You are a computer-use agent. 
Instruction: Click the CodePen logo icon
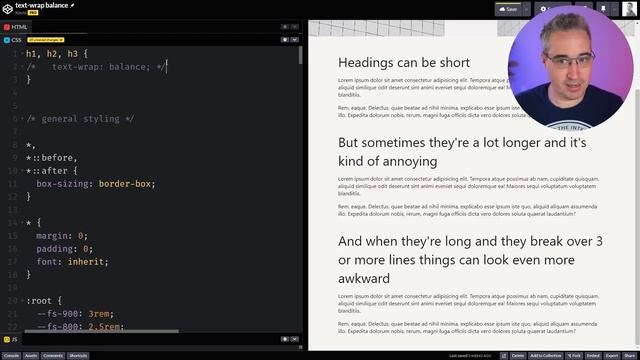tap(7, 9)
